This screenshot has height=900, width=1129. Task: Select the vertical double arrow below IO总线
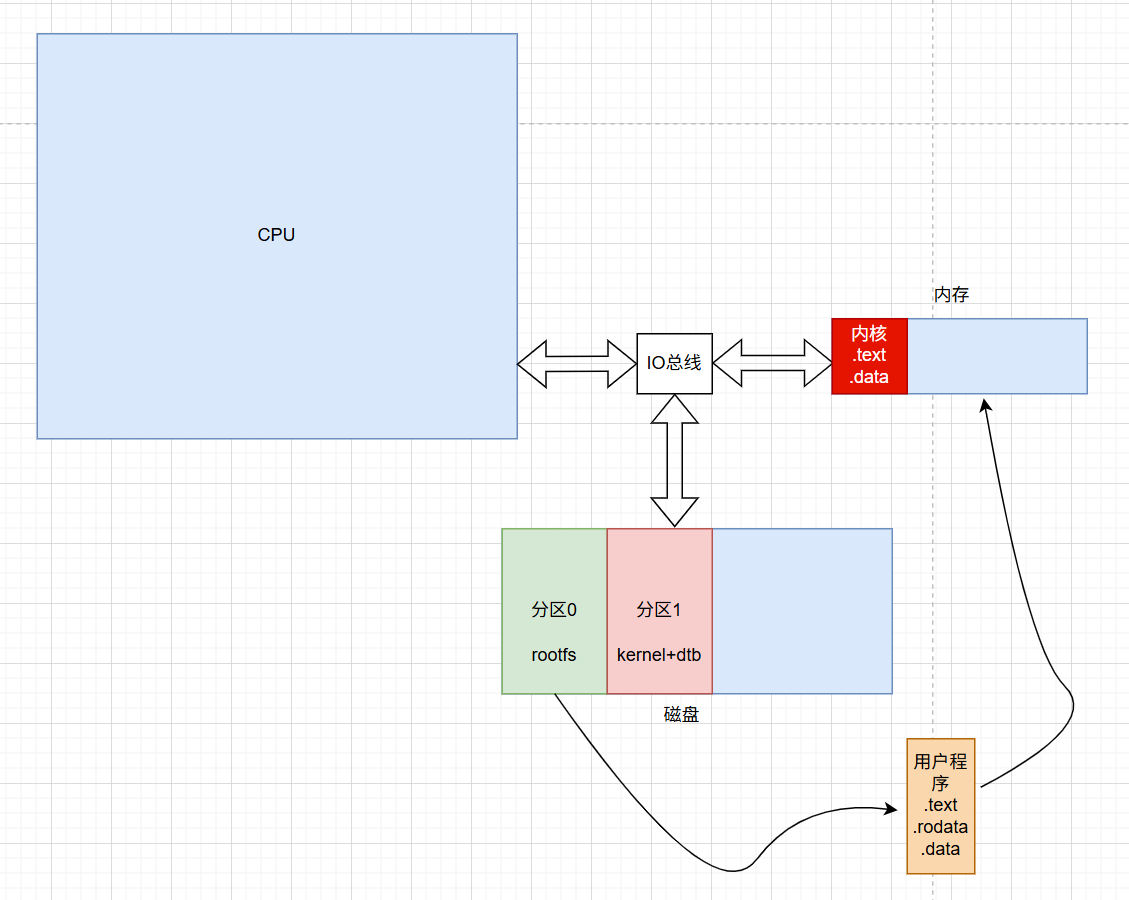coord(675,461)
